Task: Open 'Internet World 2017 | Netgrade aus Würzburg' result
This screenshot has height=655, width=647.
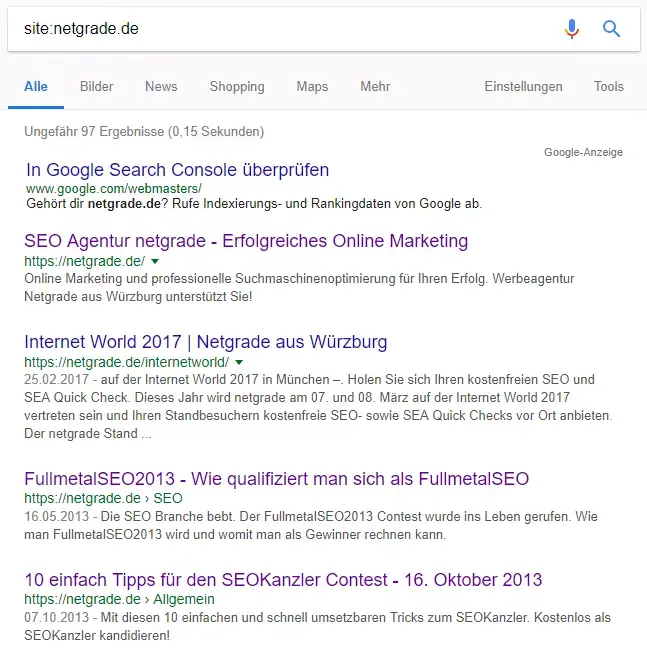Action: (x=205, y=342)
